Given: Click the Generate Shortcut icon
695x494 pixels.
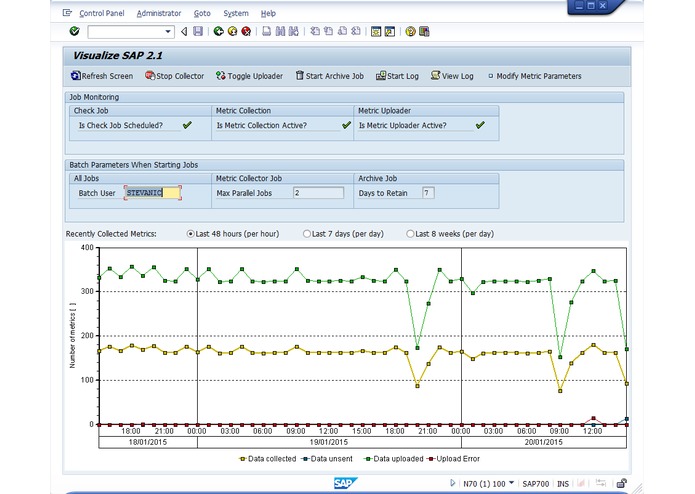Looking at the screenshot, I should point(390,31).
